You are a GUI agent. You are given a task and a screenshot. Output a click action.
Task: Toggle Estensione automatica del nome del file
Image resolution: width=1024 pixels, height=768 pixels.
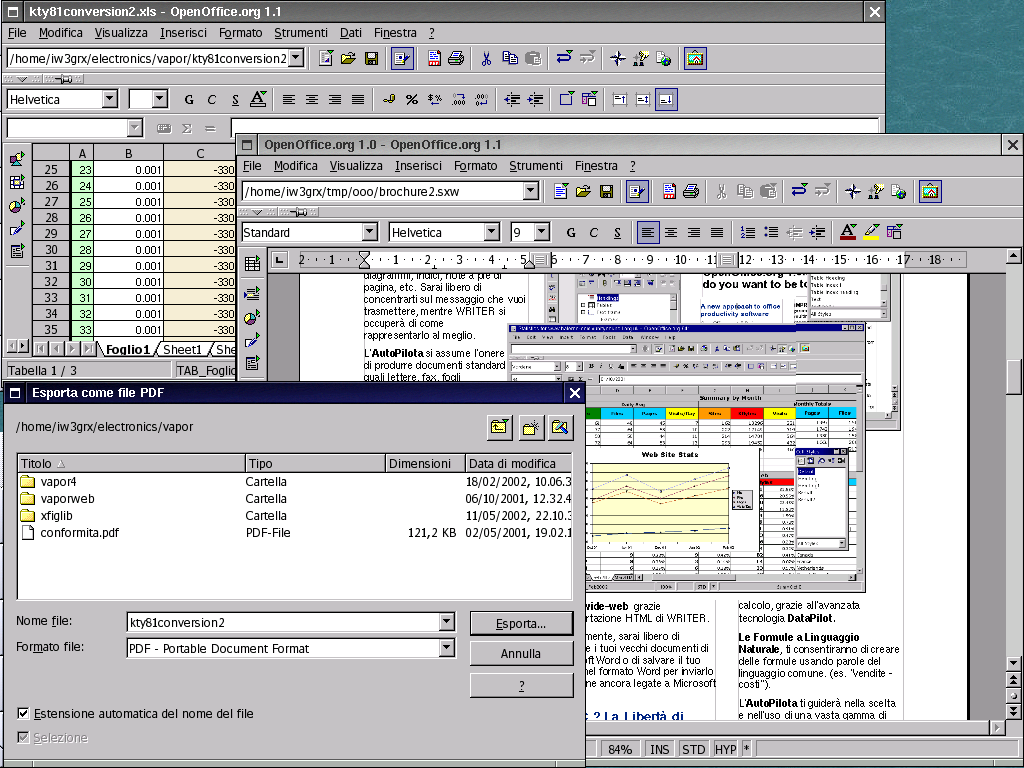tap(24, 714)
